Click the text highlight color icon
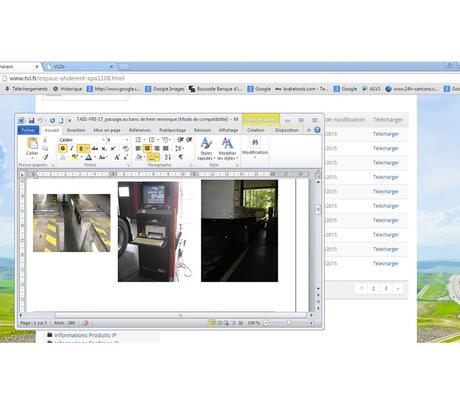 75,157
